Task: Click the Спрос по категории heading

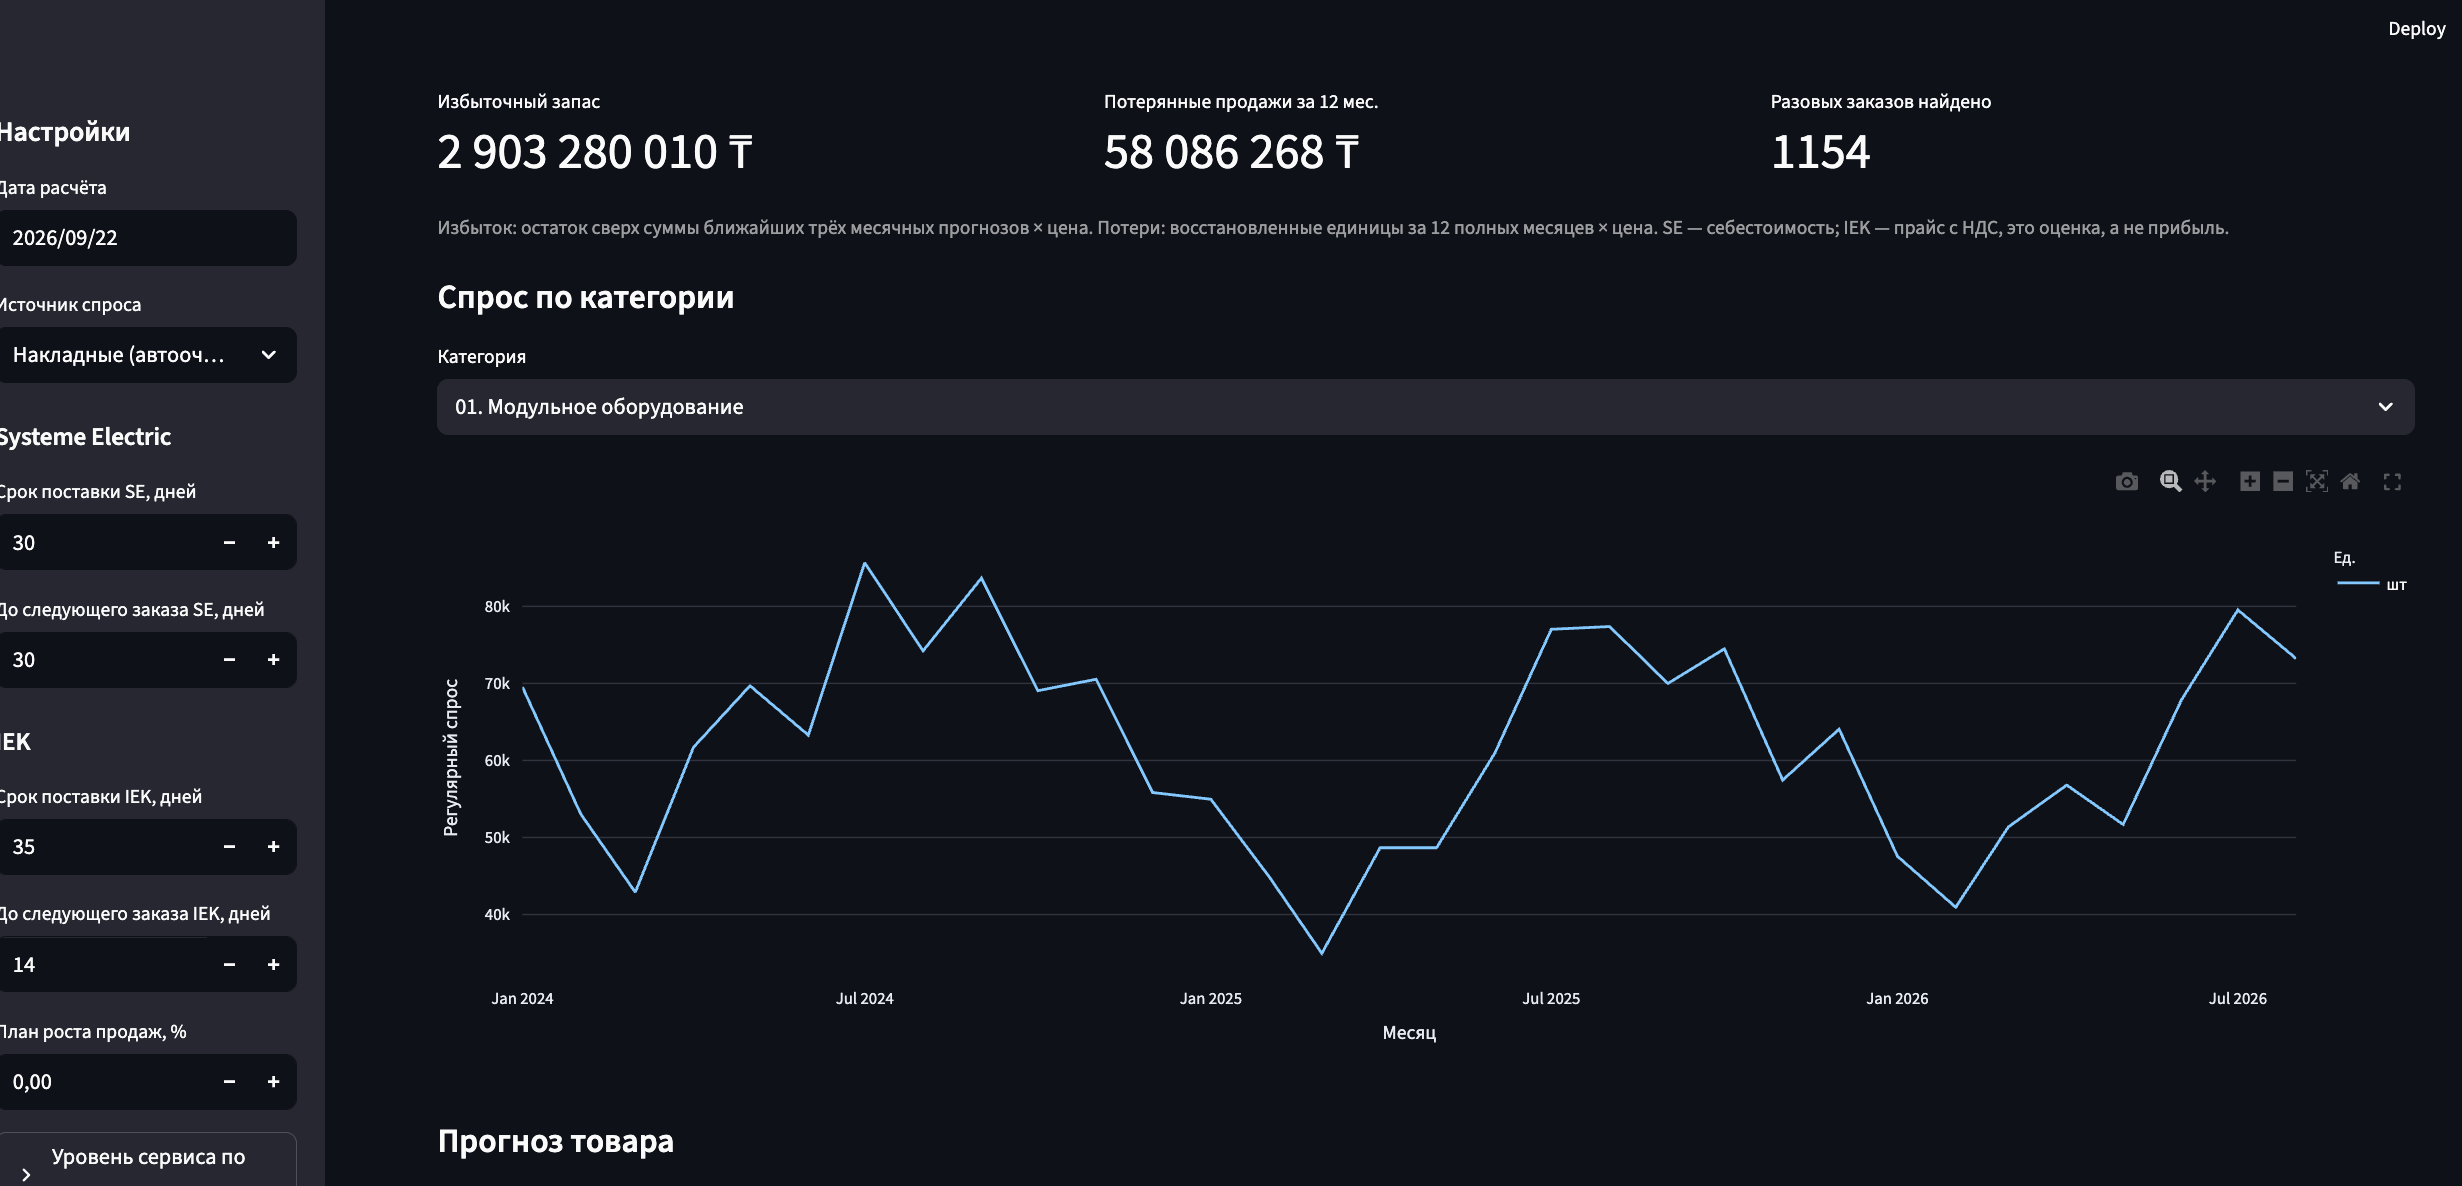Action: click(586, 297)
